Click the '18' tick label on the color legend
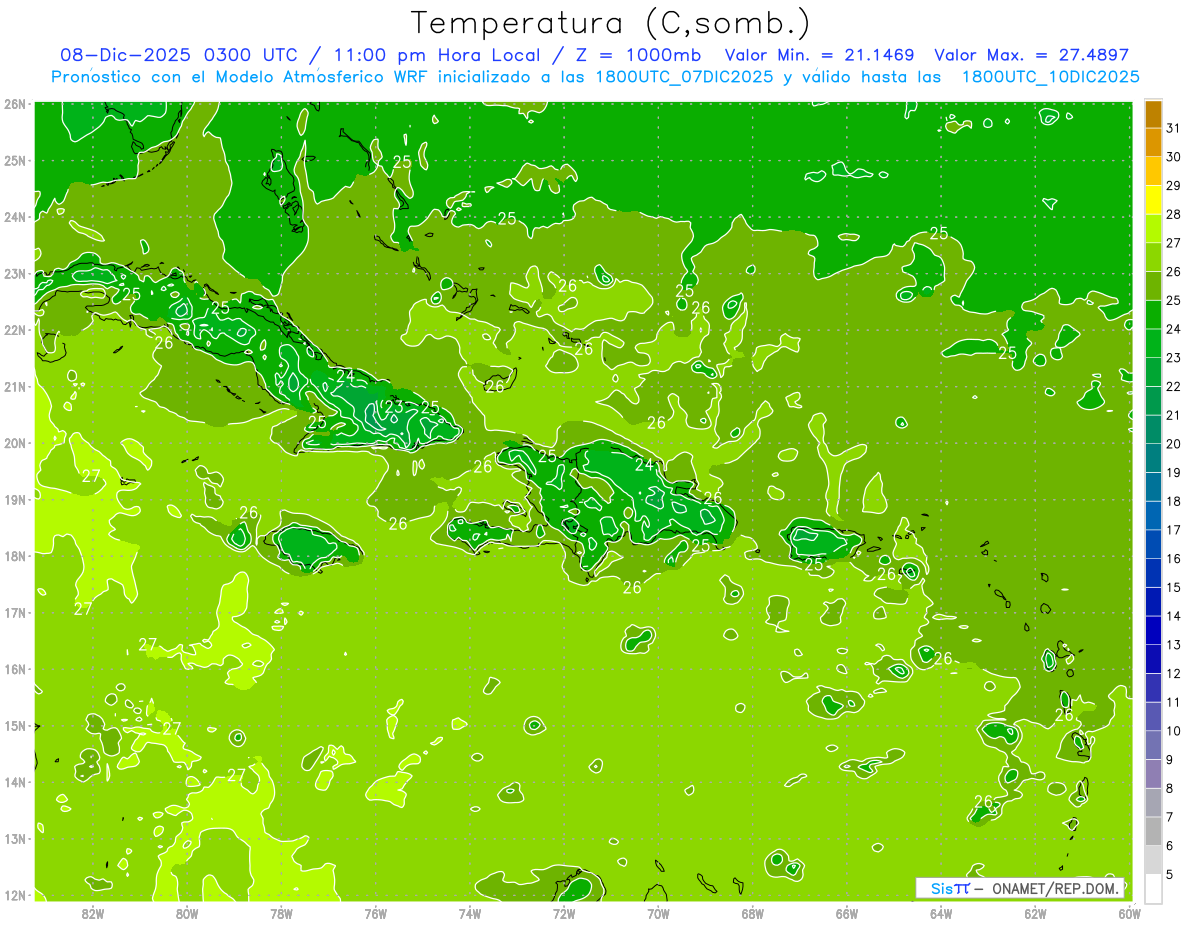1200x927 pixels. click(1173, 501)
